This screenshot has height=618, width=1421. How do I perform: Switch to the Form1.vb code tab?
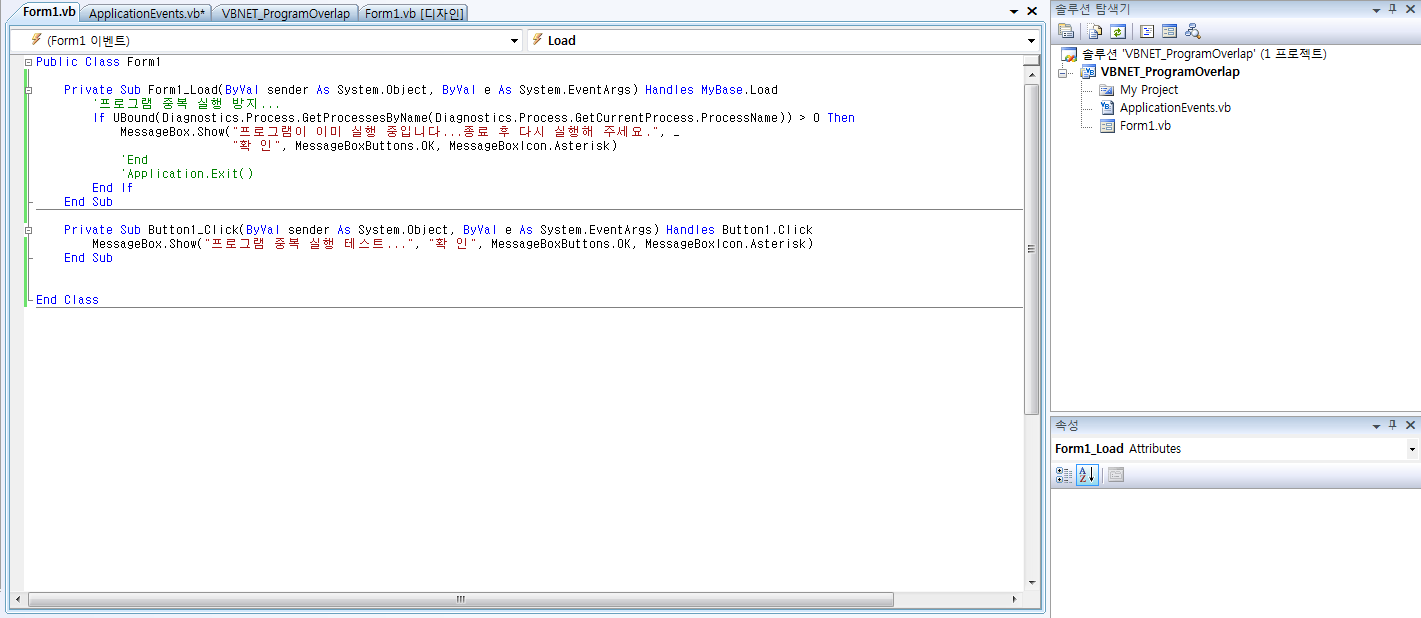point(47,12)
